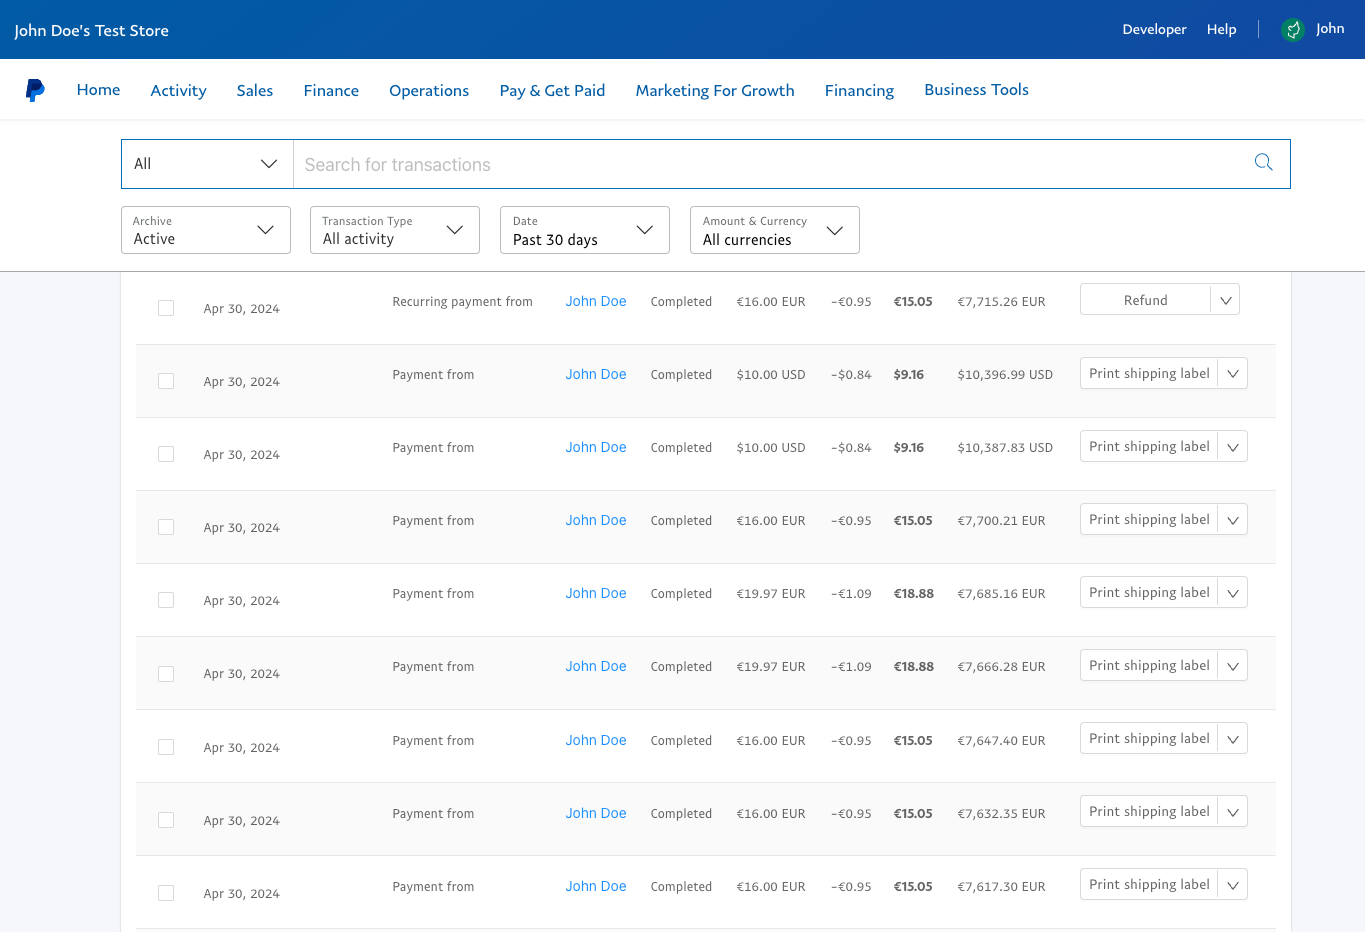Image resolution: width=1365 pixels, height=932 pixels.
Task: Tick checkbox for Recurring payment €16.00 row
Action: click(x=166, y=308)
